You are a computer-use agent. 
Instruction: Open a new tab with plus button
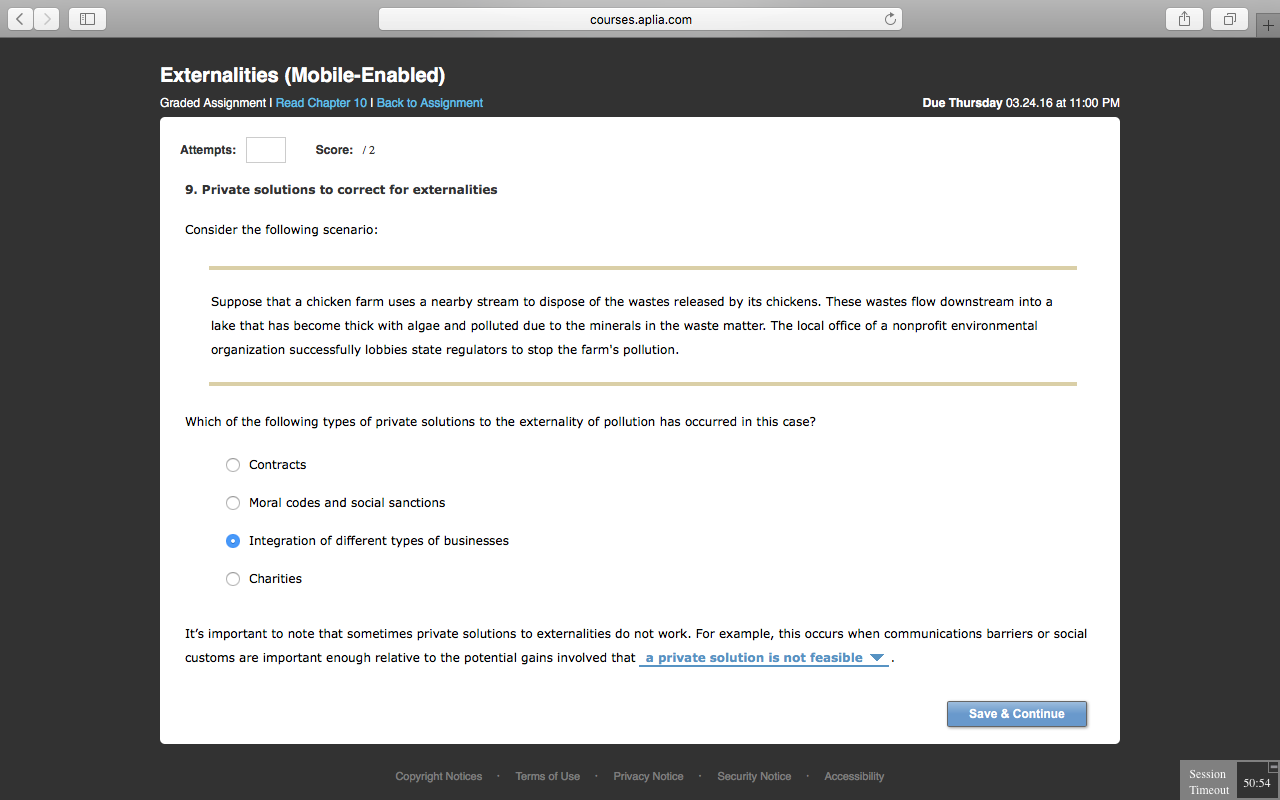[x=1268, y=25]
